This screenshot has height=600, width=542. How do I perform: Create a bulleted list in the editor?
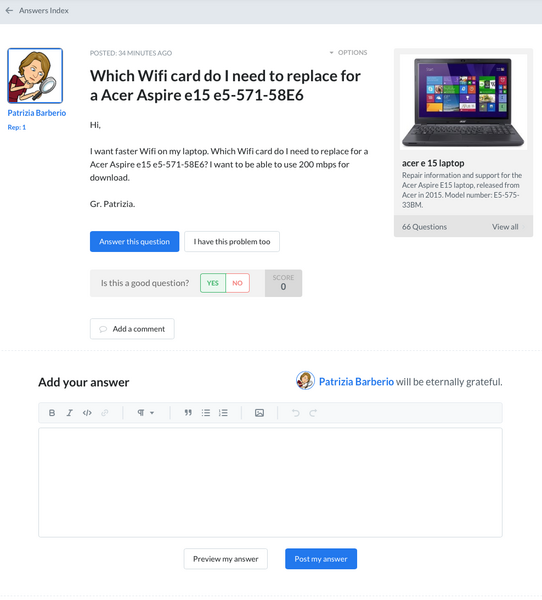pyautogui.click(x=206, y=412)
